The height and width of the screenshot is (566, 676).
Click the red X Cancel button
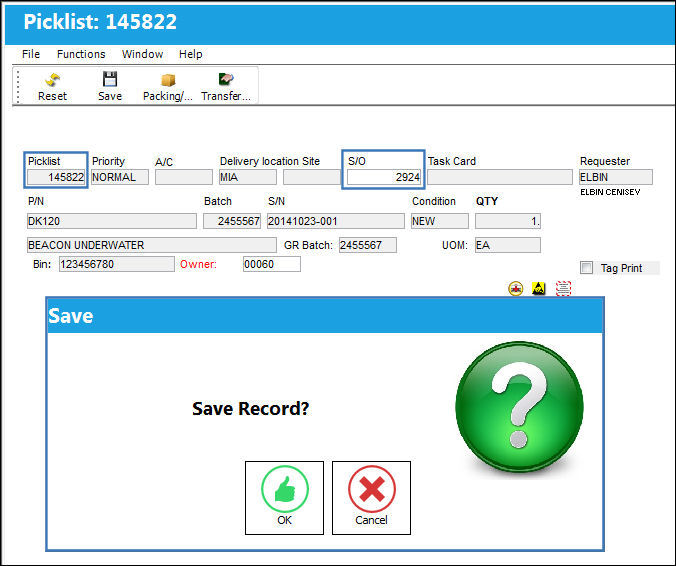[371, 498]
